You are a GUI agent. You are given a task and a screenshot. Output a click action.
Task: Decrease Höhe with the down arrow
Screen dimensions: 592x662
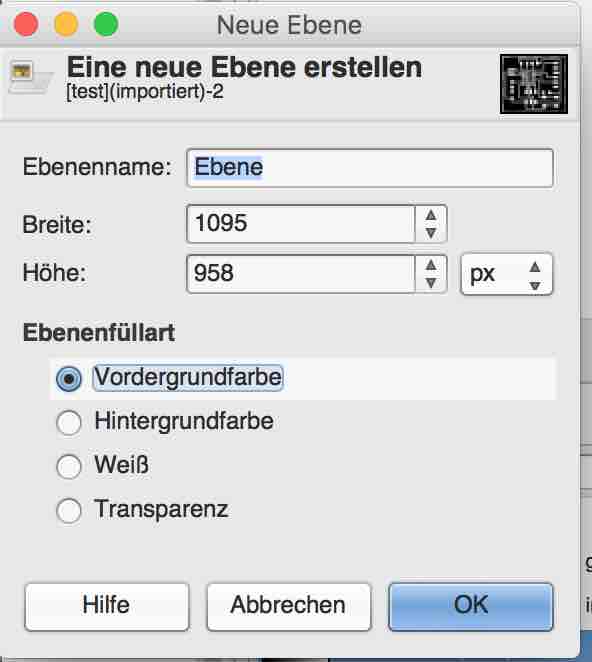[431, 283]
